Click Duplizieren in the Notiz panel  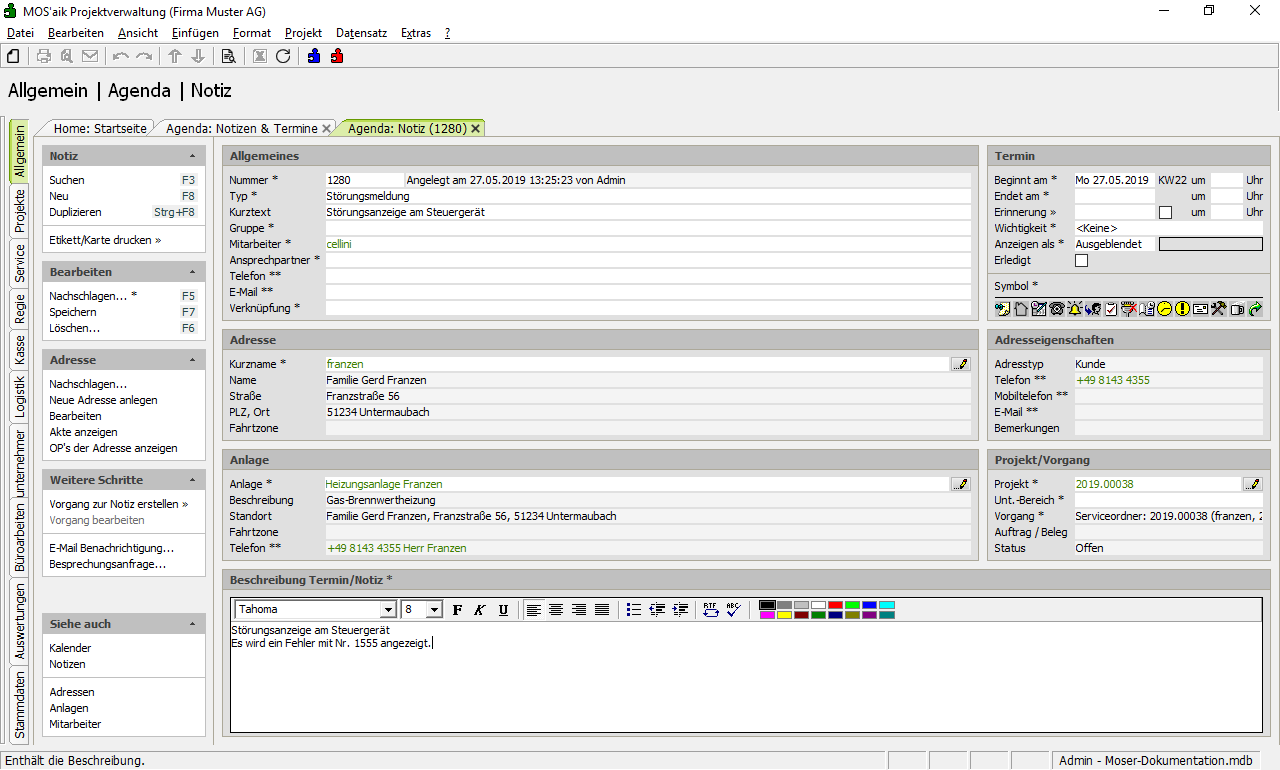click(75, 212)
